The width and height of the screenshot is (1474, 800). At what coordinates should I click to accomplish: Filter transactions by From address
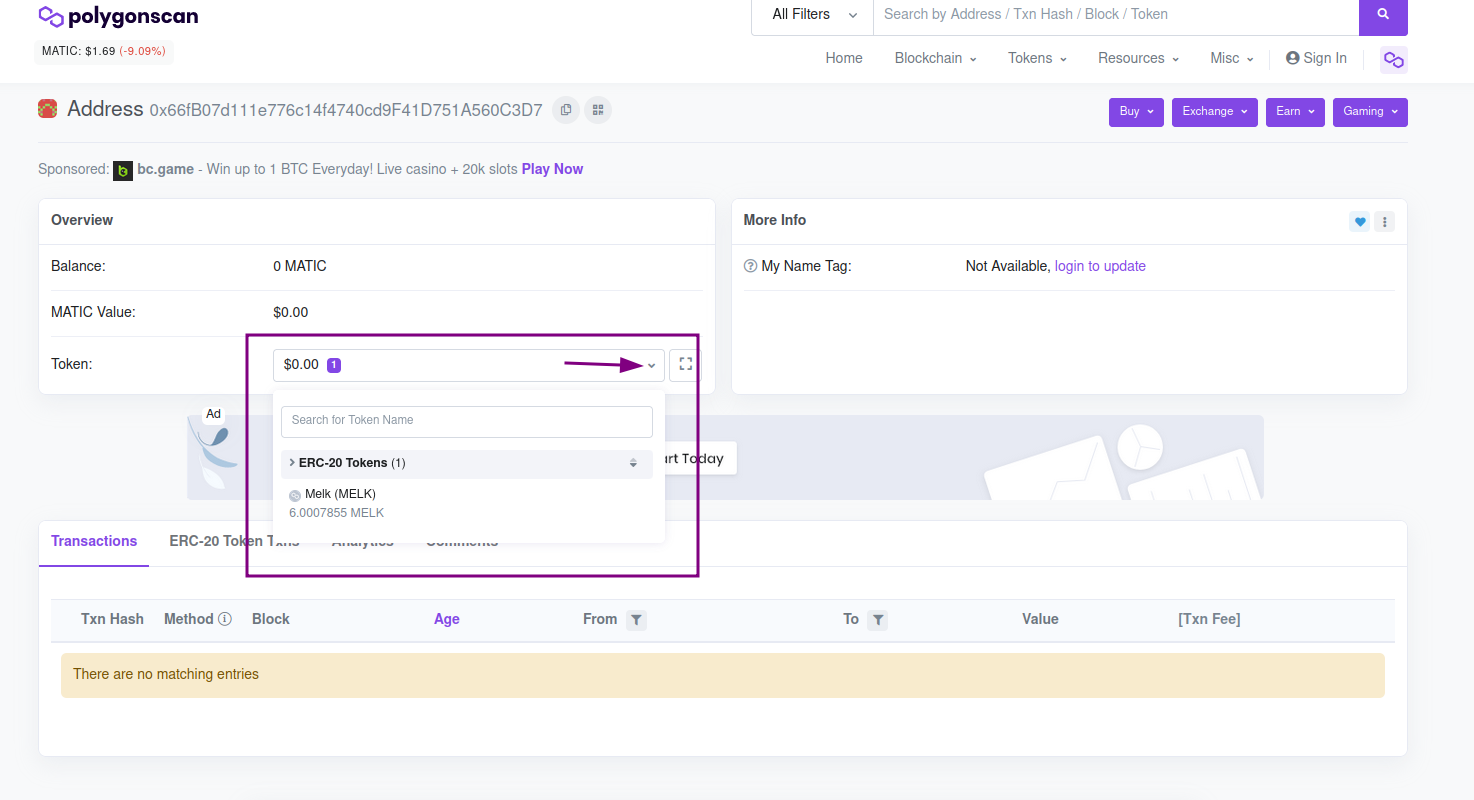[636, 620]
